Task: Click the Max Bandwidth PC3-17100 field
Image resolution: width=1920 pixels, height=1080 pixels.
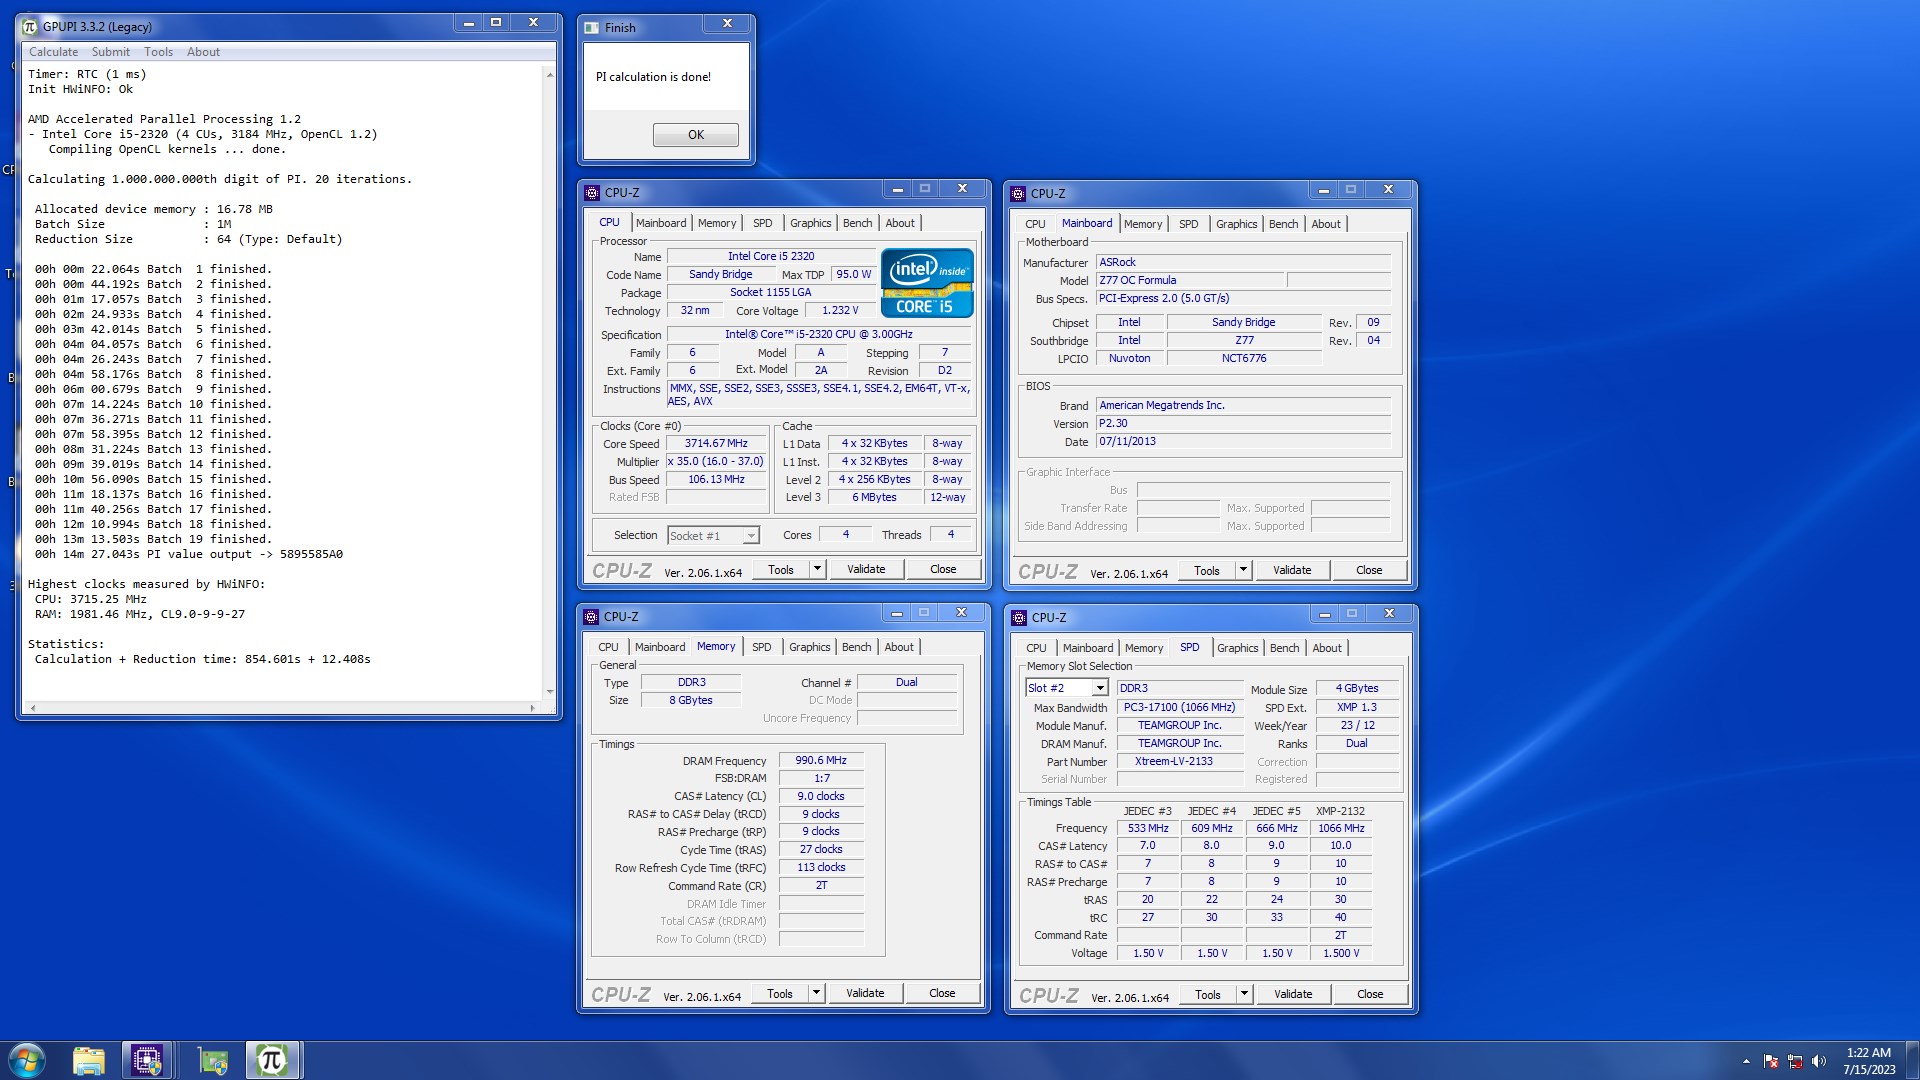Action: [1179, 707]
